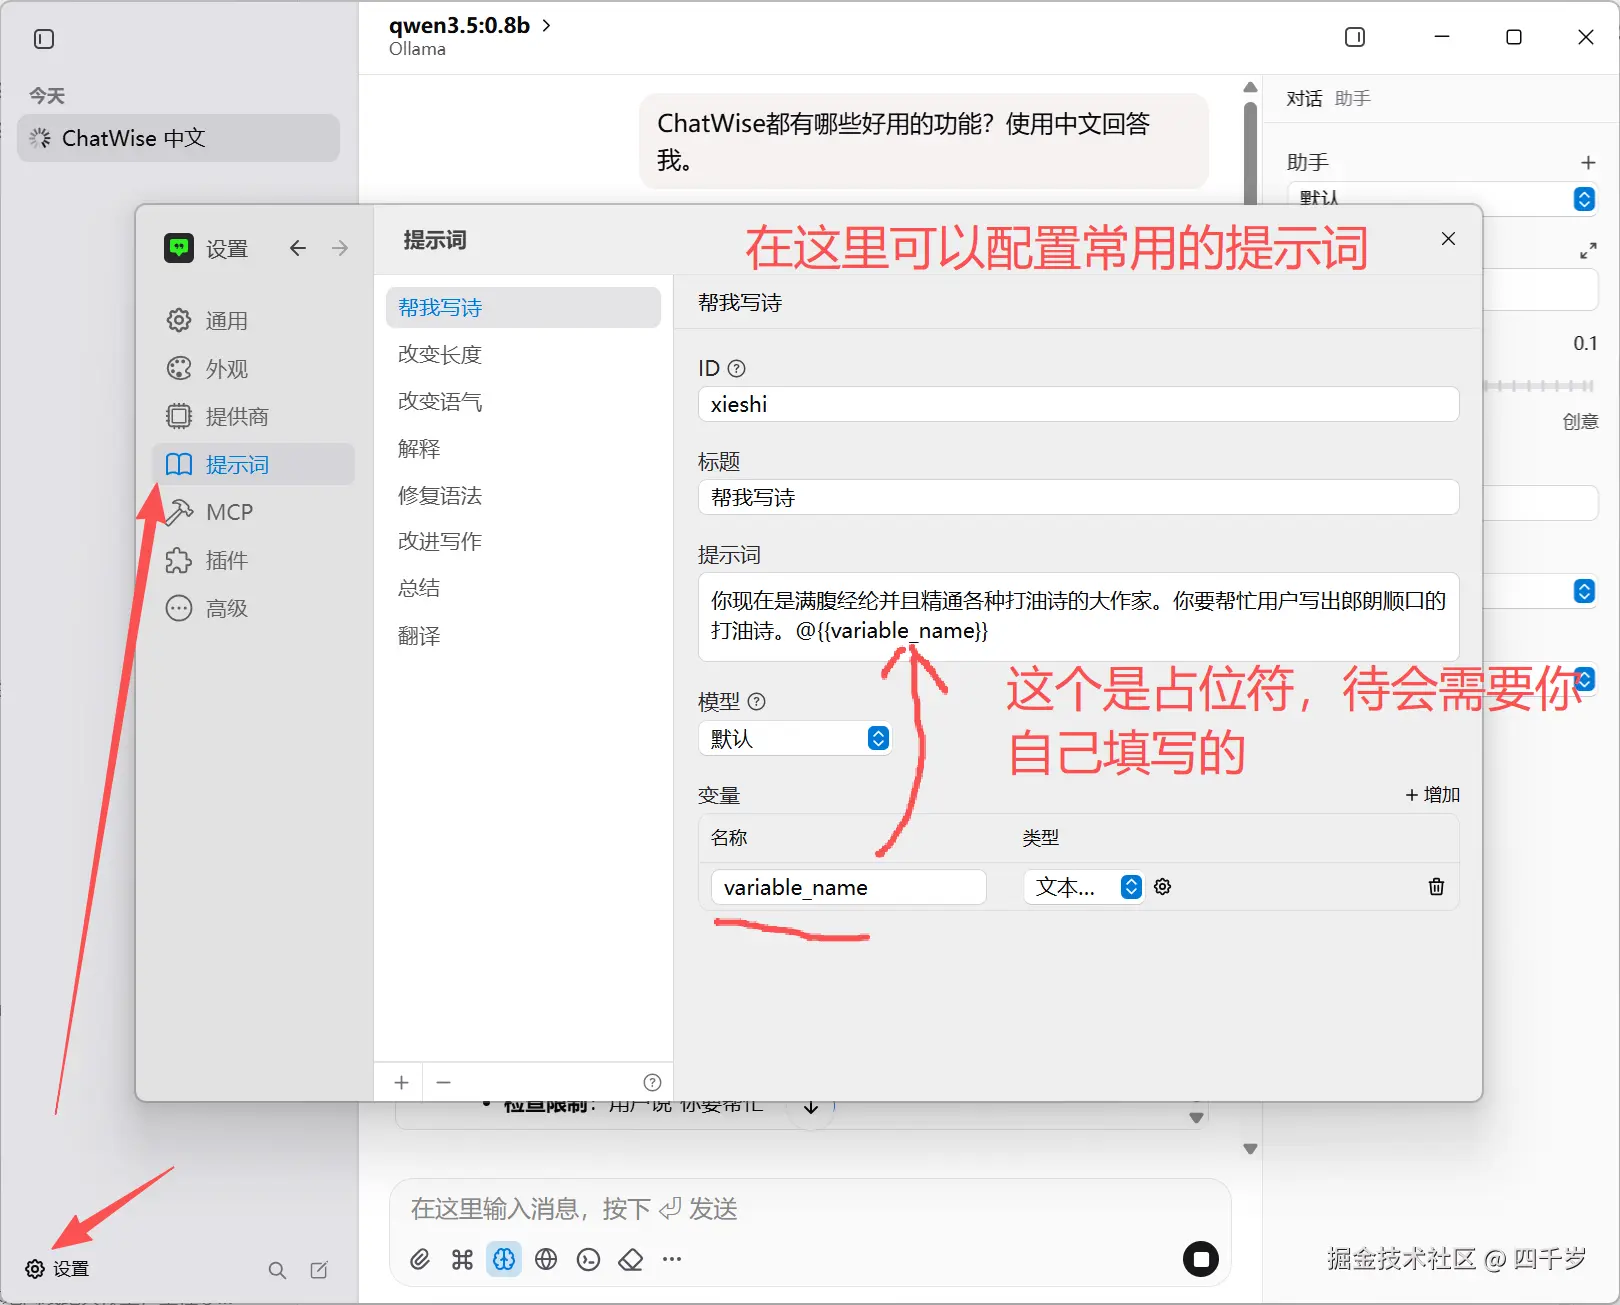Enable web search with the globe icon
The width and height of the screenshot is (1620, 1305).
pyautogui.click(x=546, y=1259)
